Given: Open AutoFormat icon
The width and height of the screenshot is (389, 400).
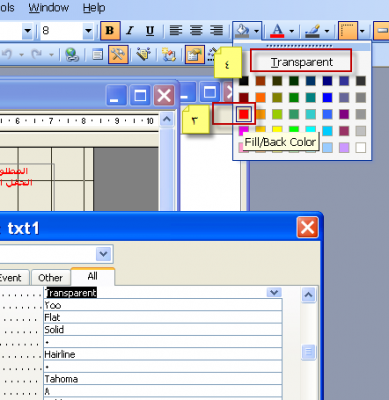Looking at the screenshot, I should (144, 54).
